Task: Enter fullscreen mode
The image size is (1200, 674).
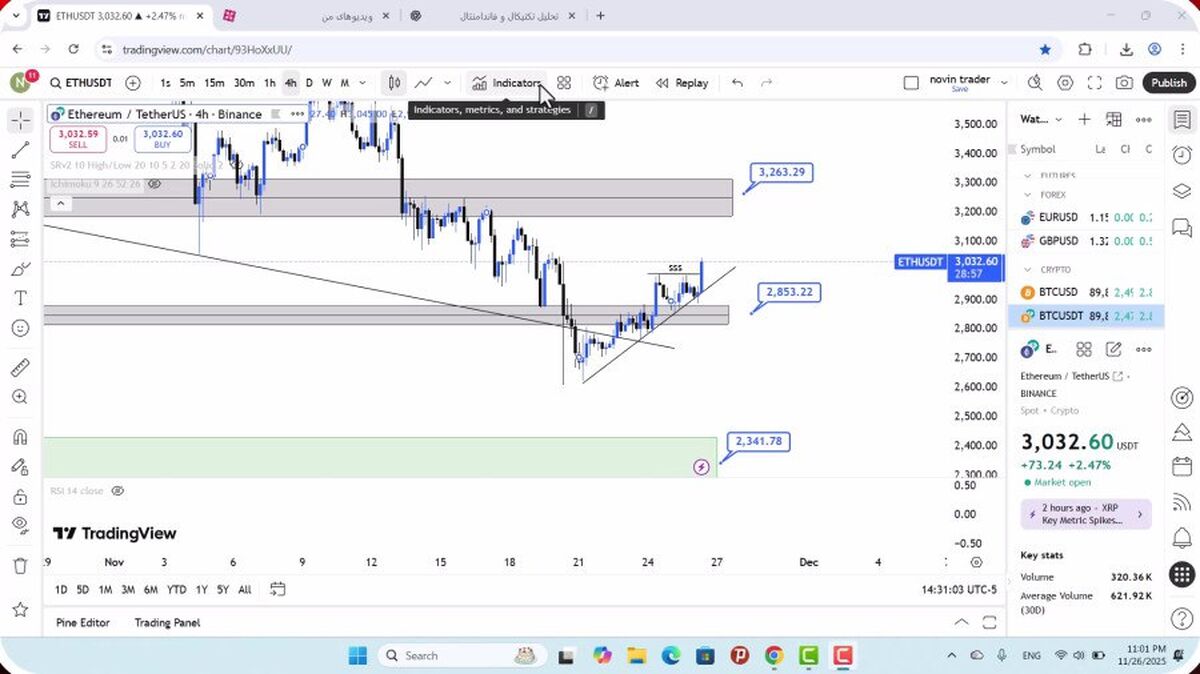Action: tap(1095, 83)
